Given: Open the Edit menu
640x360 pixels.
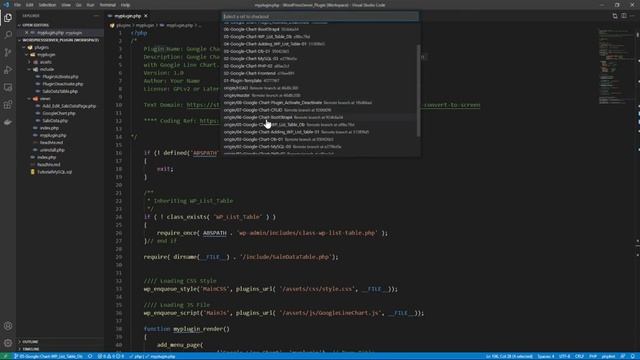Looking at the screenshot, I should click(x=29, y=5).
